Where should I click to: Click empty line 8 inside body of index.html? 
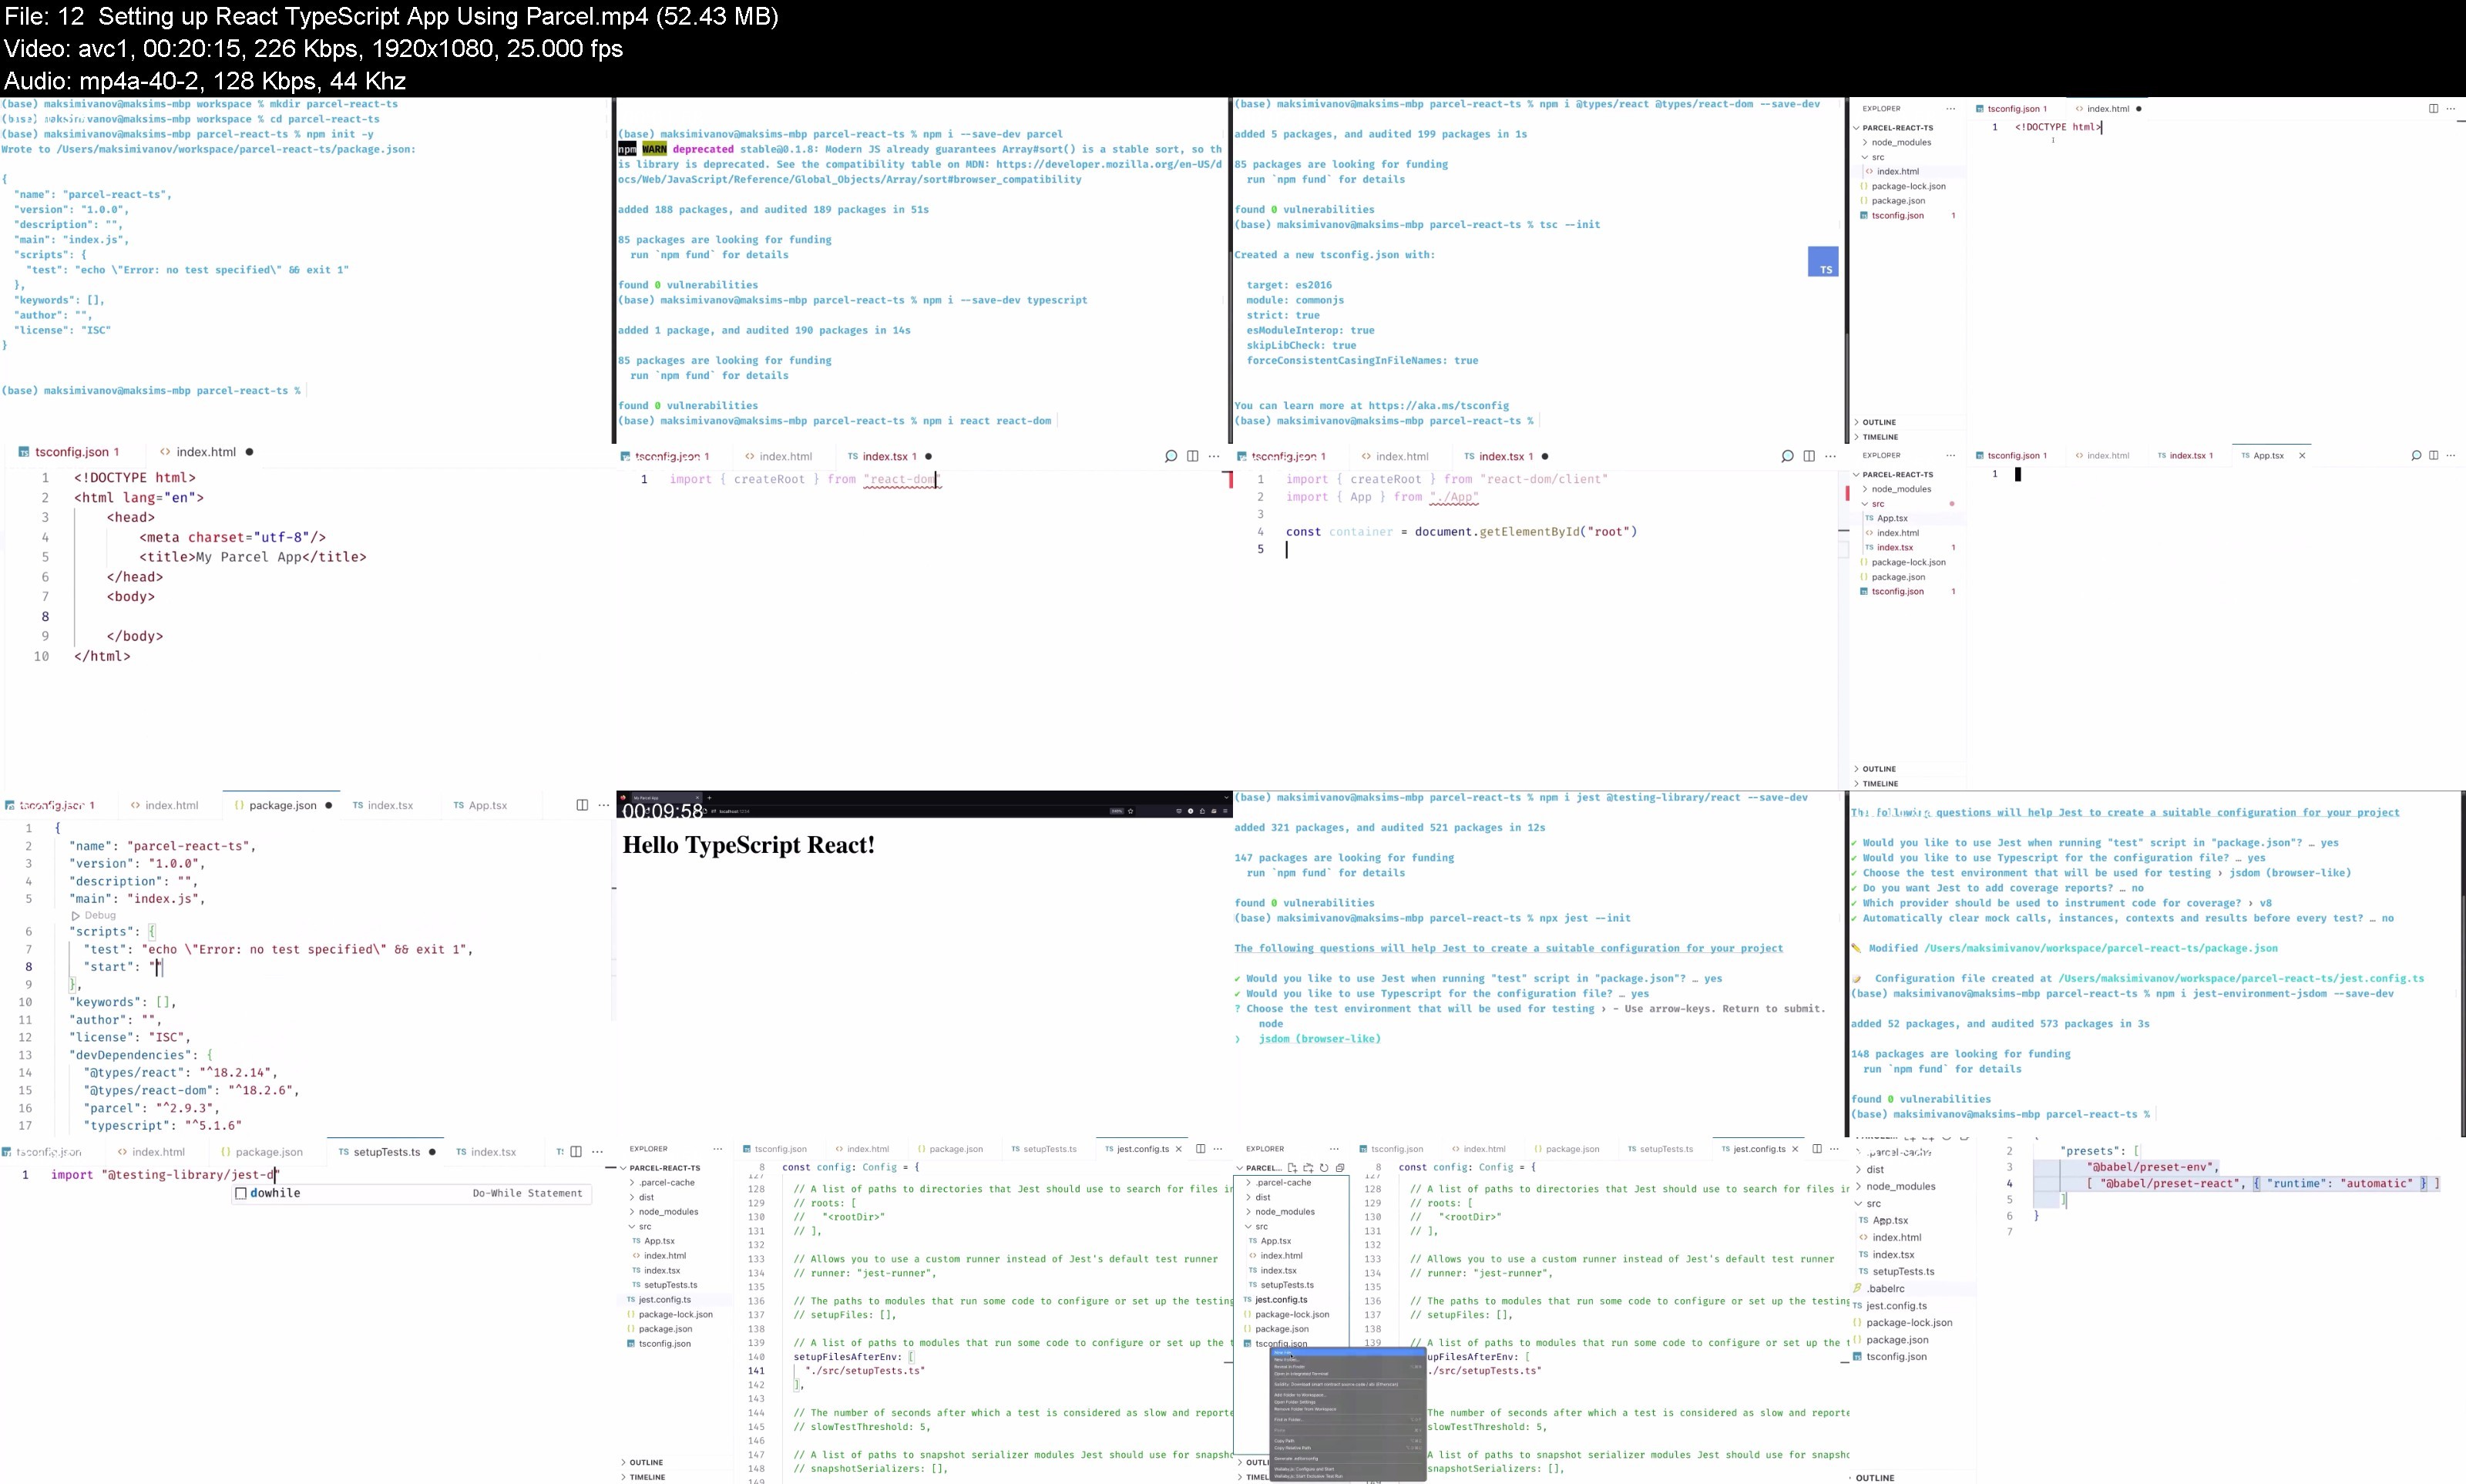tap(340, 616)
